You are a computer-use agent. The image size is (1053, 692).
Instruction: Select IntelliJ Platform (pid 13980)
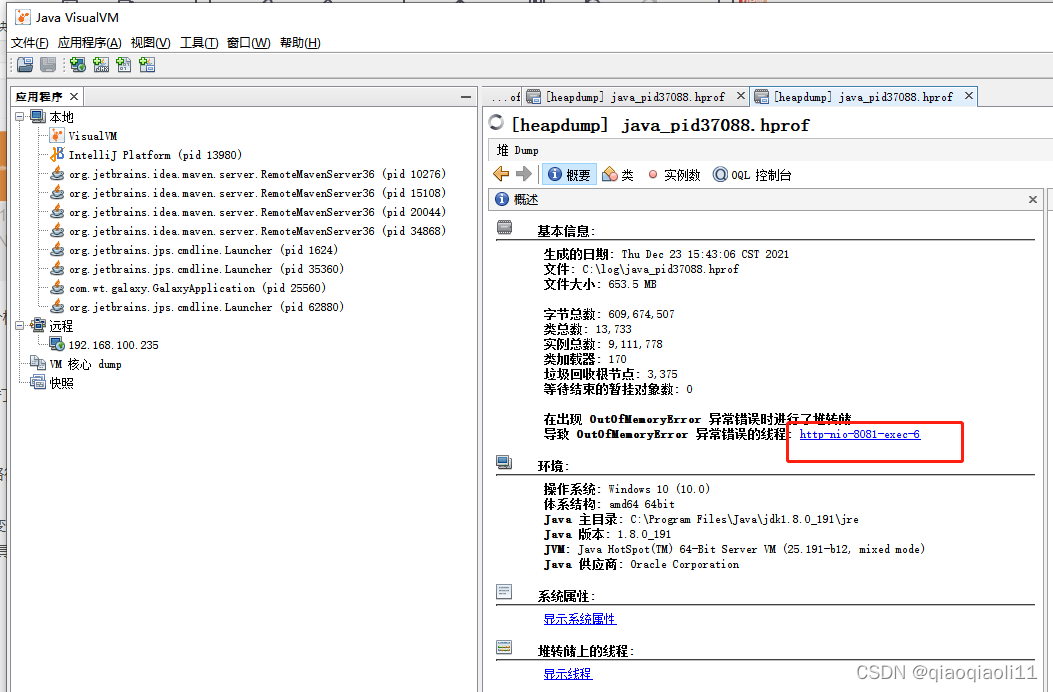(155, 155)
